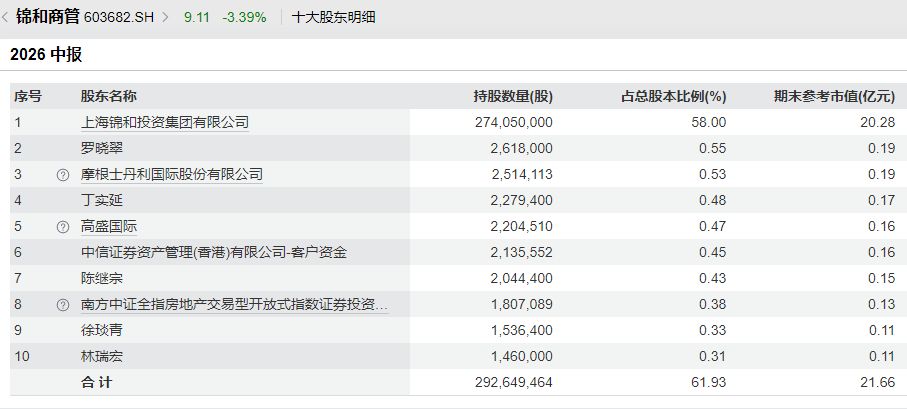Click the question mark icon beside 高盛国际
The width and height of the screenshot is (907, 409).
[62, 227]
